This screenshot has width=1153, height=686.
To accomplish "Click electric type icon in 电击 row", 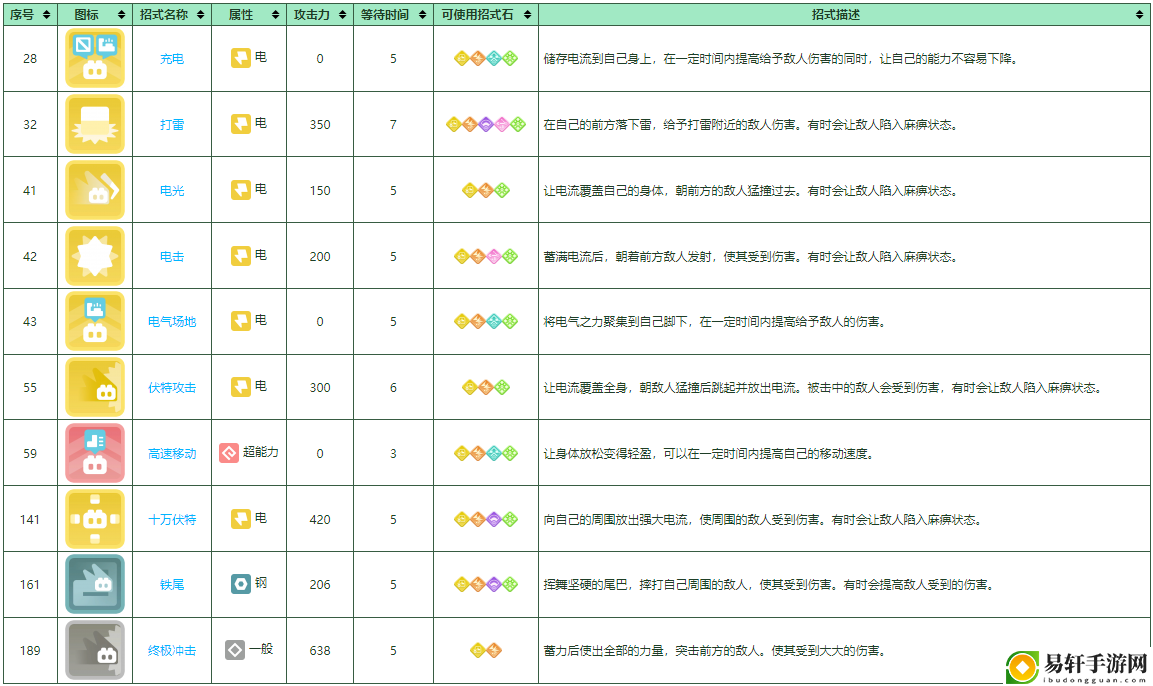I will point(240,256).
